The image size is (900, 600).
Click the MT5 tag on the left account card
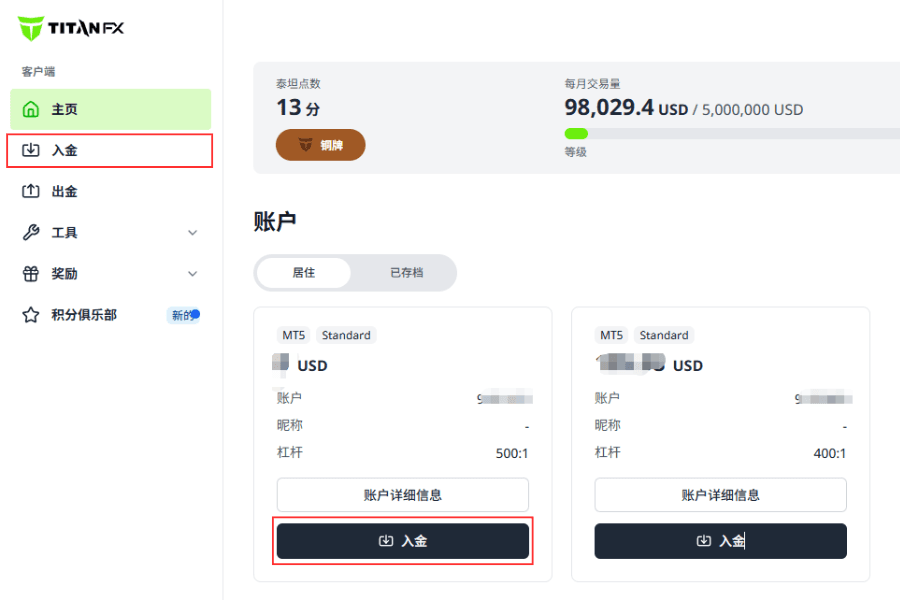[293, 335]
